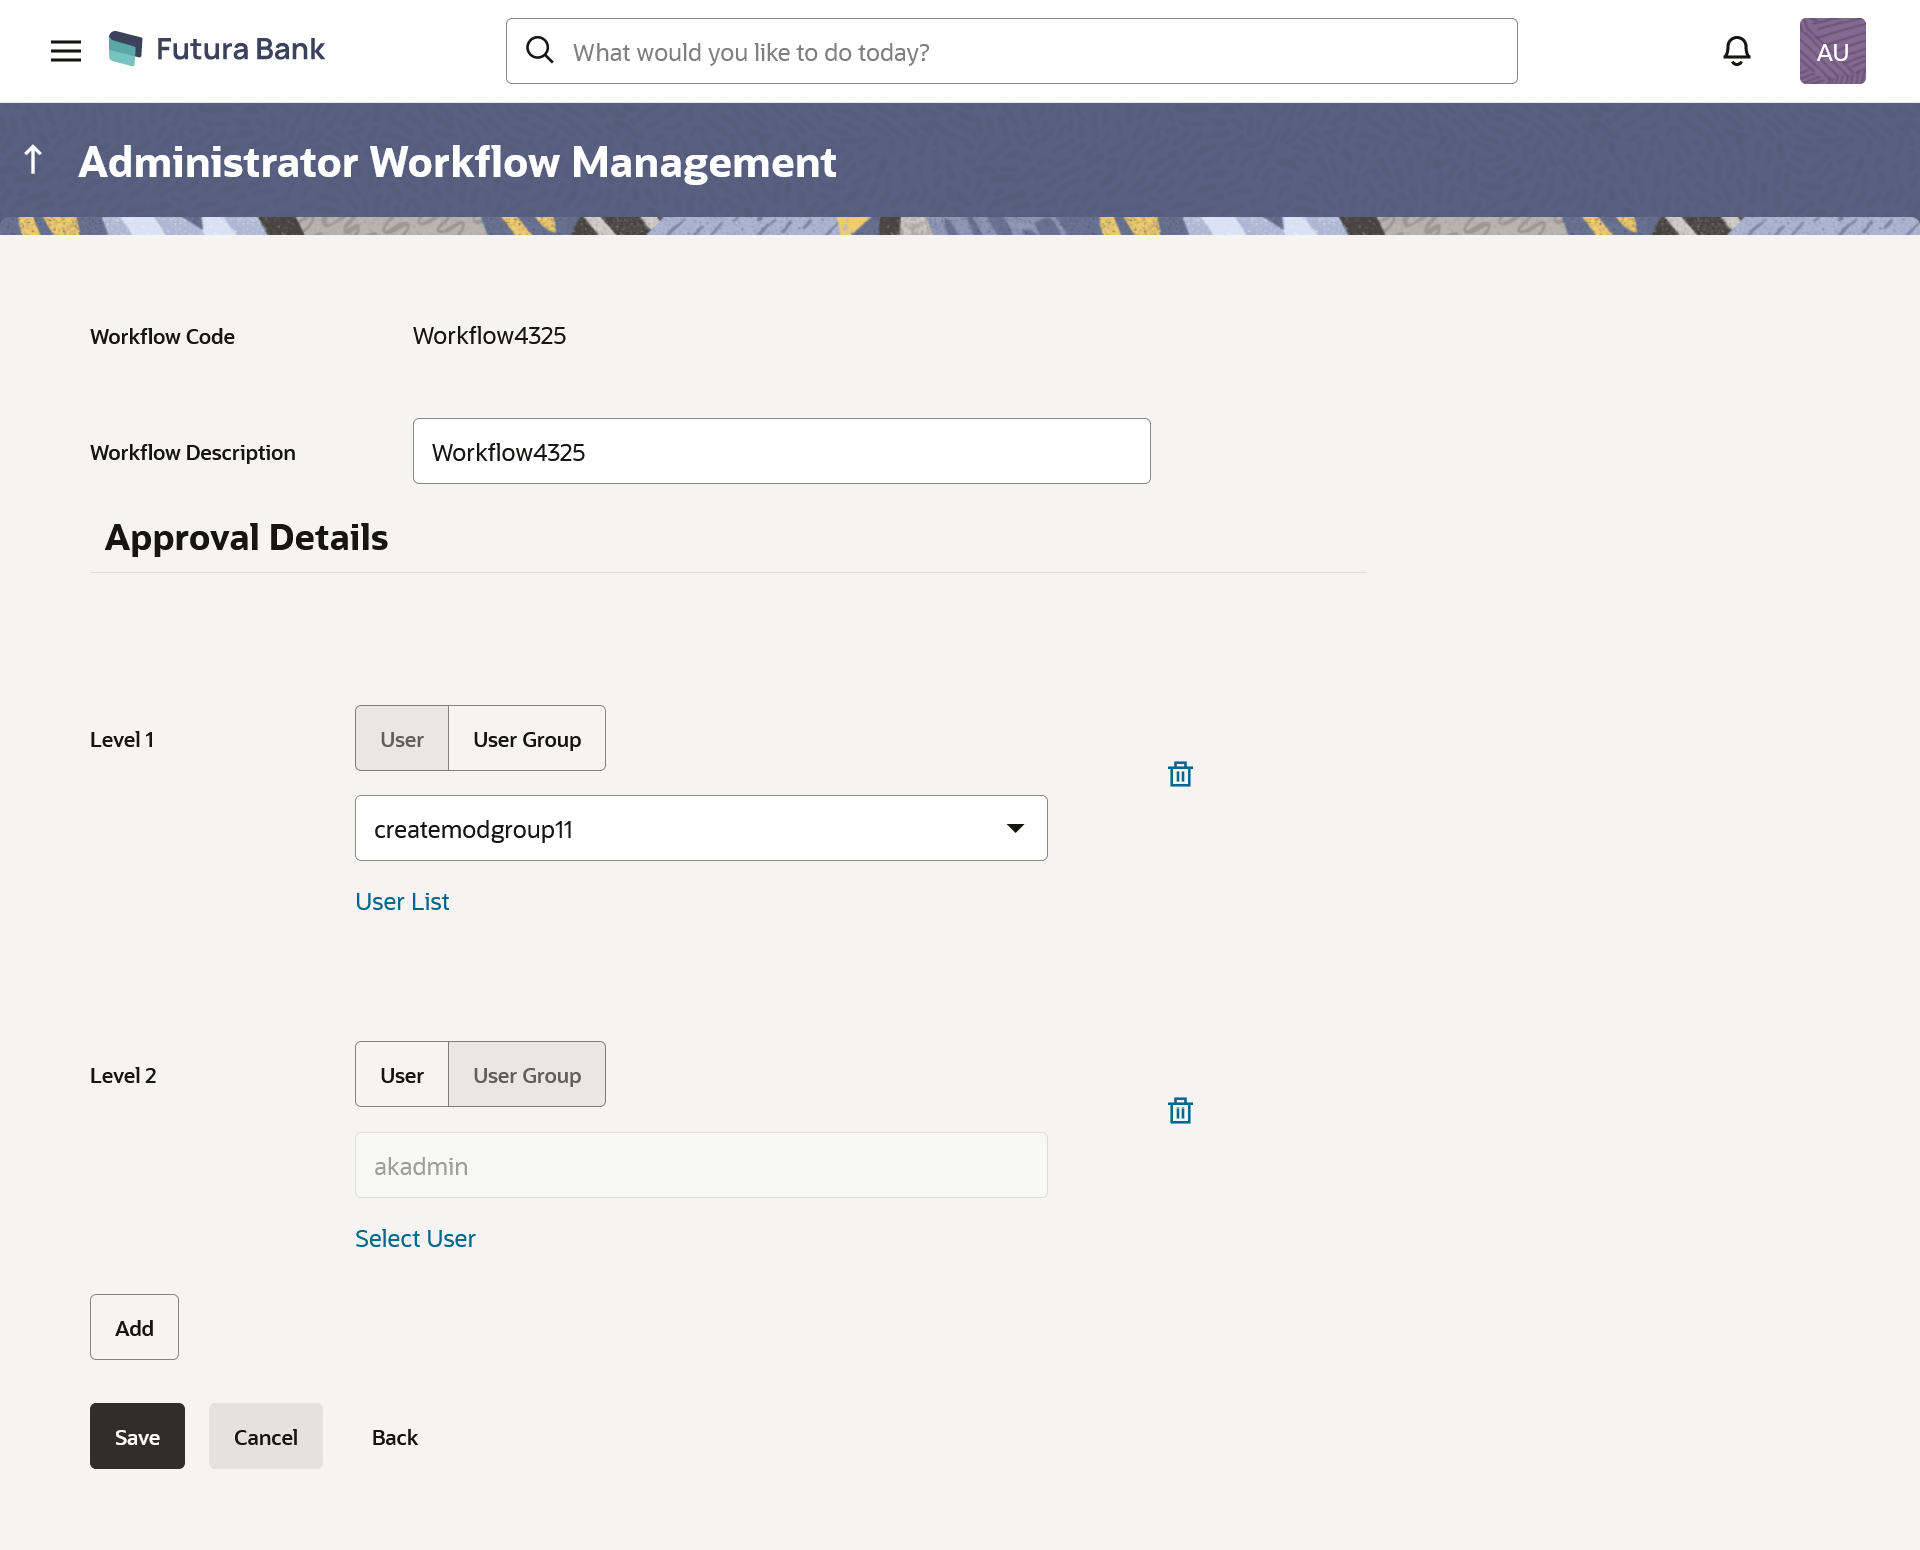Click the back arrow beside page title
Viewport: 1920px width, 1550px height.
pos(33,159)
